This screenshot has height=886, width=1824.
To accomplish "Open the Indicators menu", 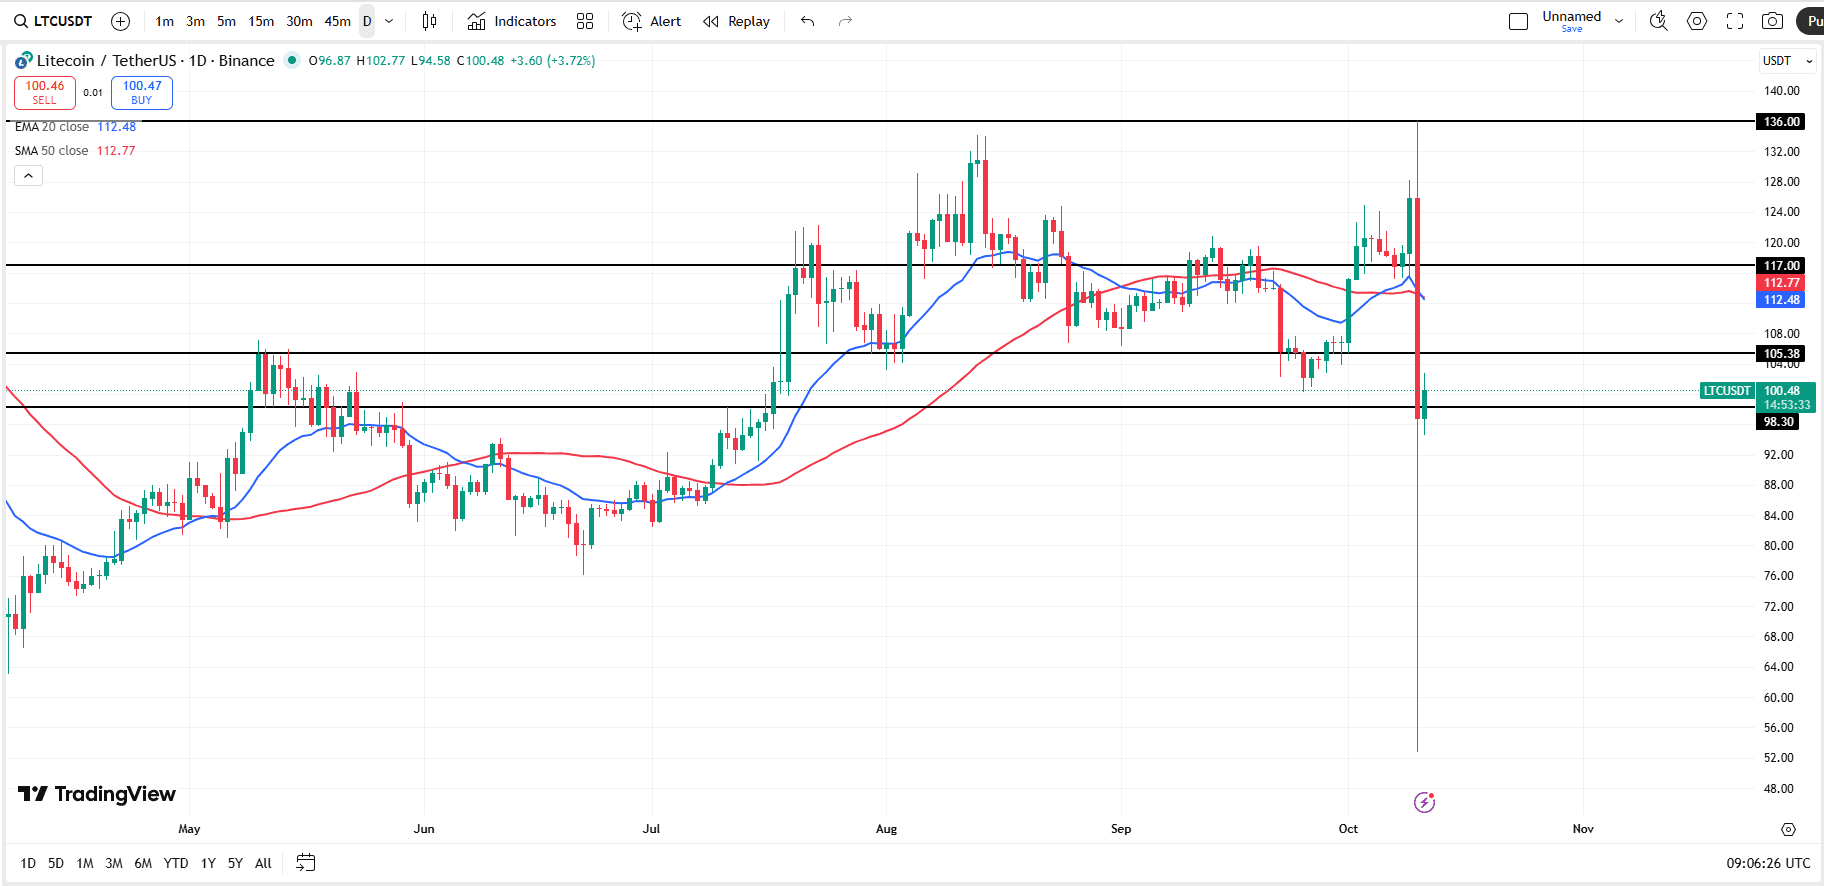I will coord(512,21).
